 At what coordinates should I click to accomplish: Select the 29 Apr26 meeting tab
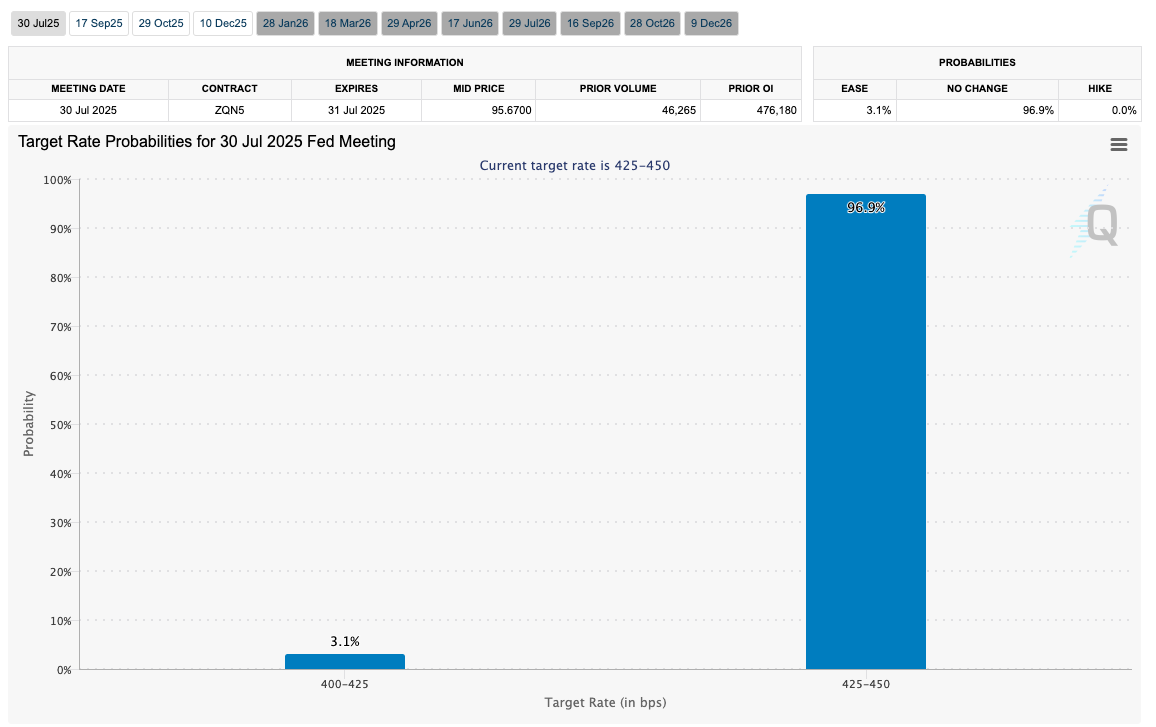point(408,23)
